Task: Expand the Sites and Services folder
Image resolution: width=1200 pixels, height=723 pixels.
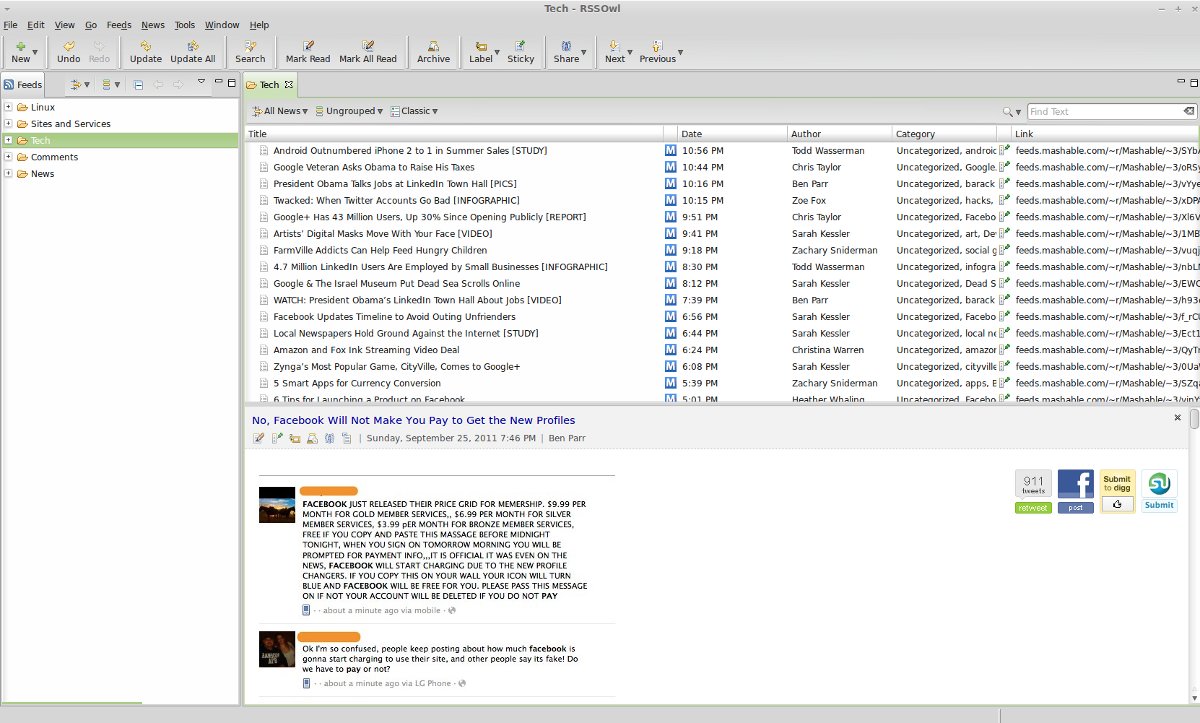Action: (x=8, y=124)
